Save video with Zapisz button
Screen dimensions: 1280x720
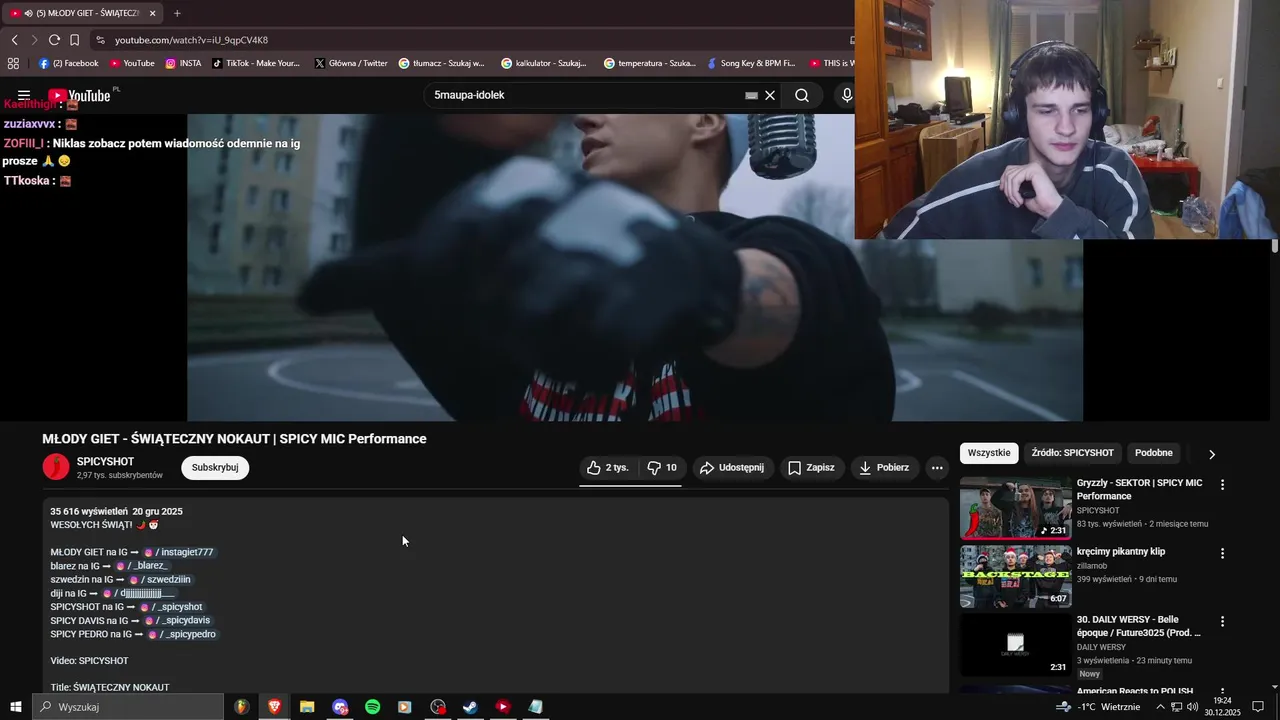point(811,467)
